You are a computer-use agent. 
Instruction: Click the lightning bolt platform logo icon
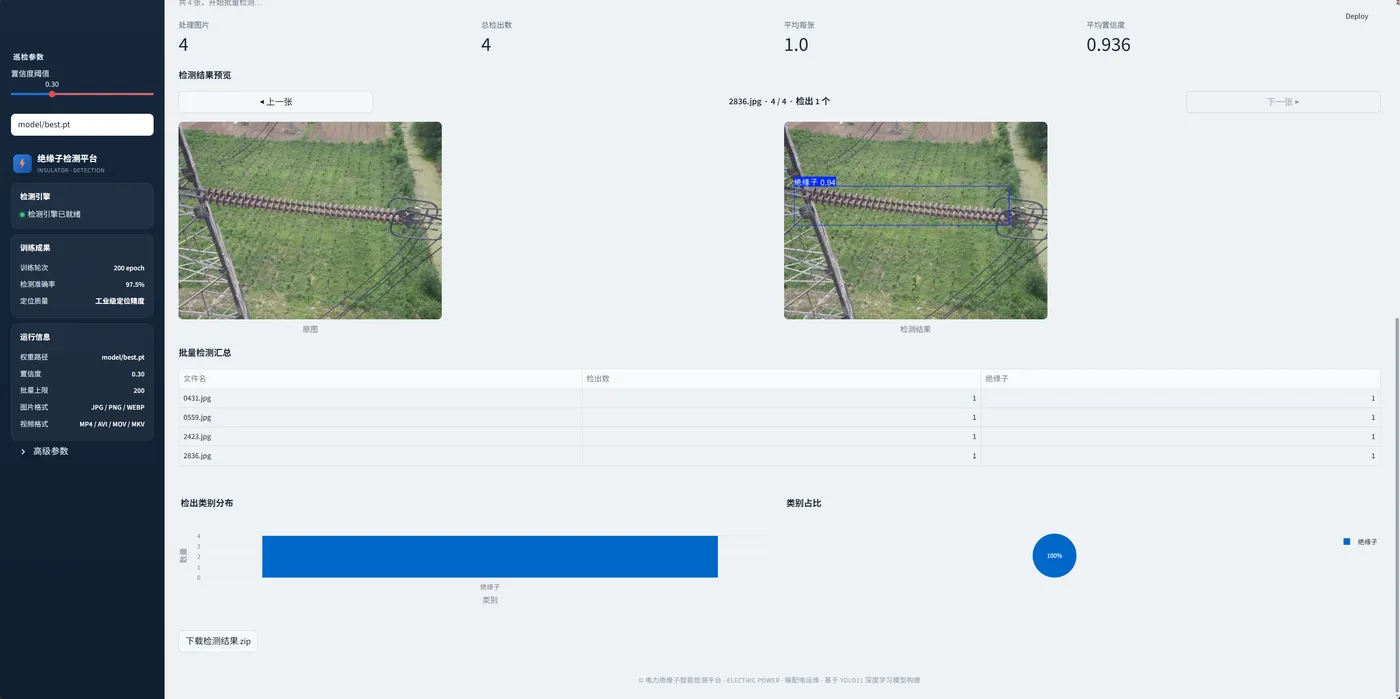tap(22, 163)
